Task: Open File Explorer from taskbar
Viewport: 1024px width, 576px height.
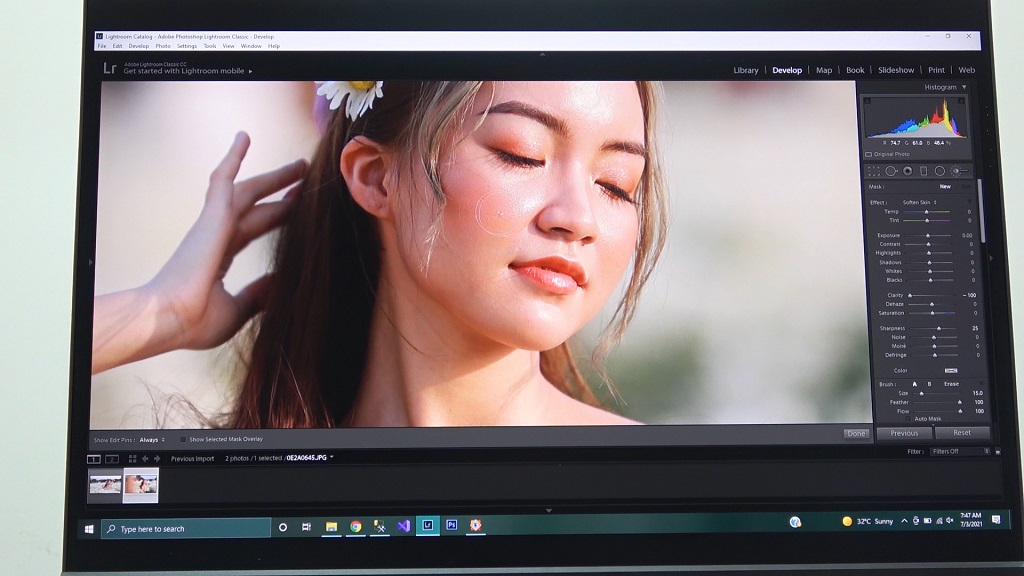Action: click(x=331, y=526)
